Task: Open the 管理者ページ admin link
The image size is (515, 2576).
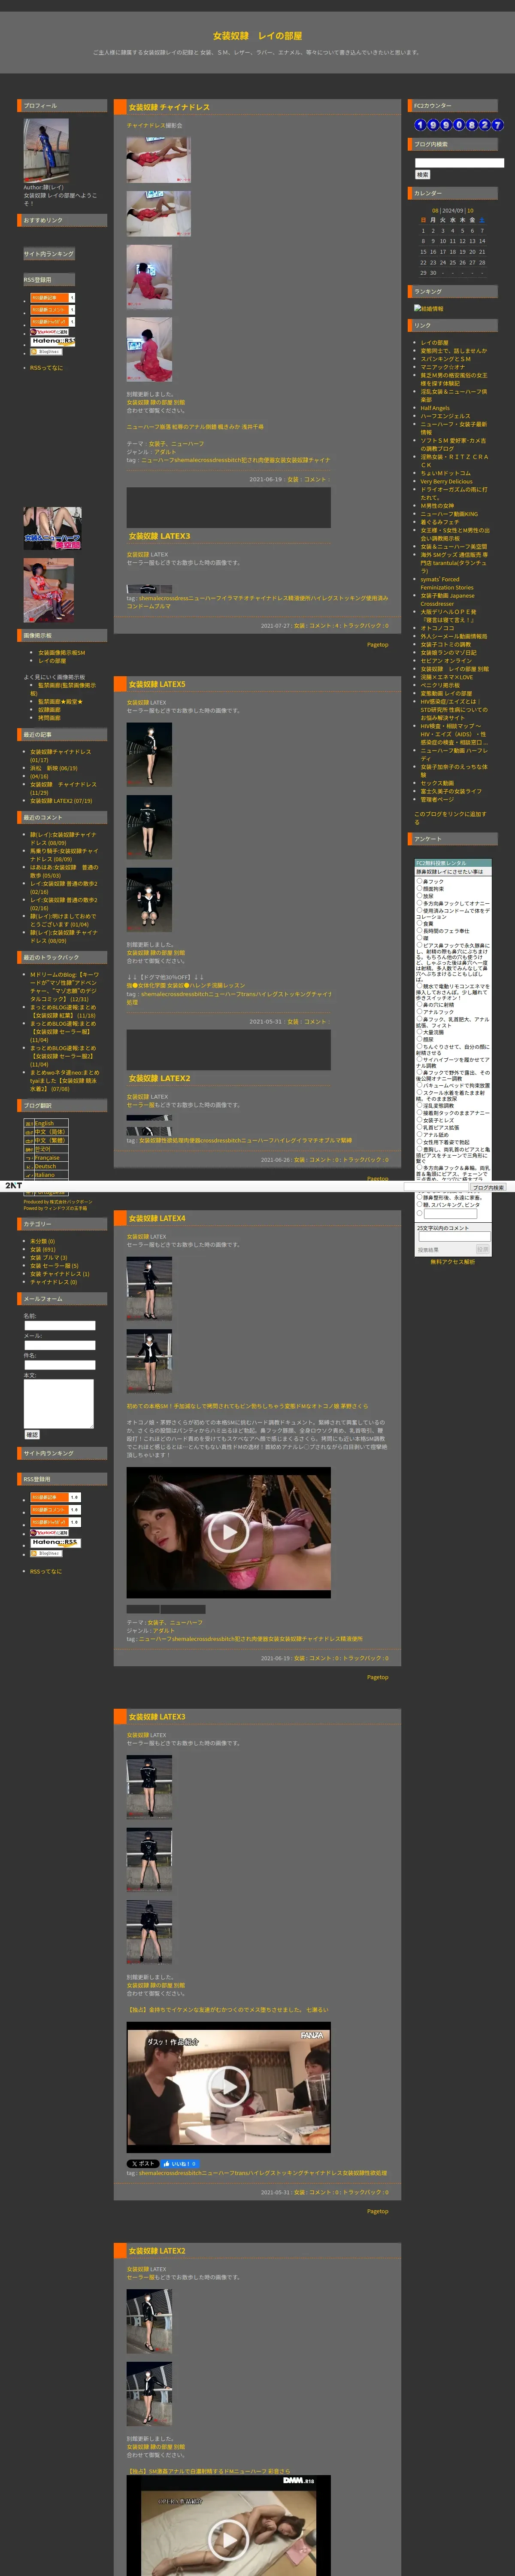Action: [437, 799]
